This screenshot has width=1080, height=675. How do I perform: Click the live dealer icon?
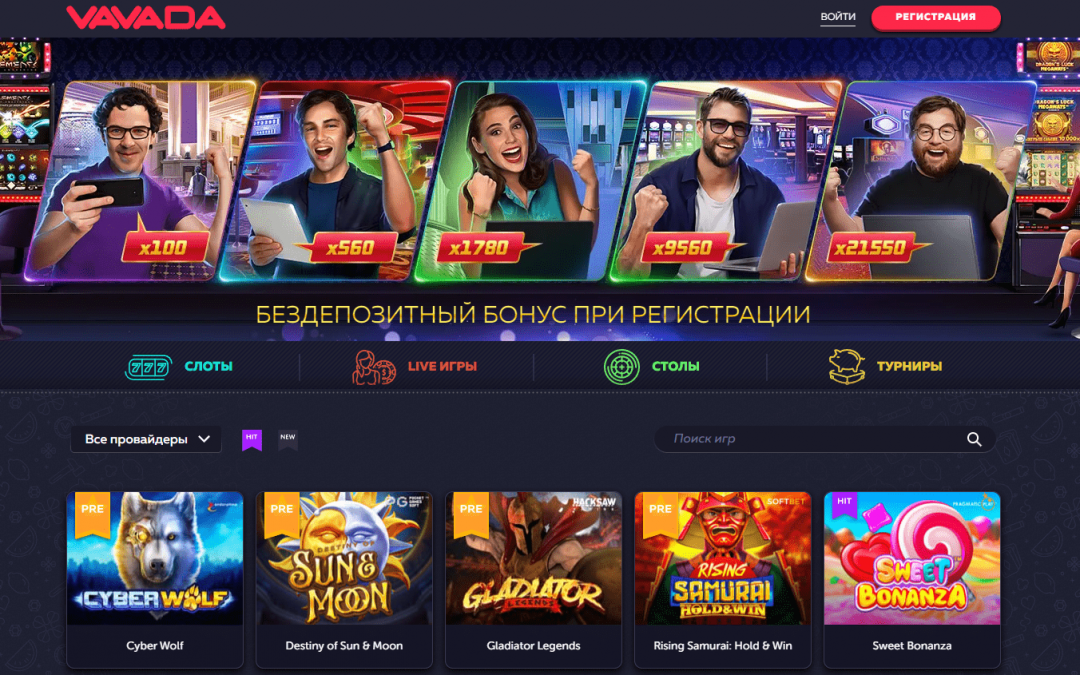coord(374,367)
